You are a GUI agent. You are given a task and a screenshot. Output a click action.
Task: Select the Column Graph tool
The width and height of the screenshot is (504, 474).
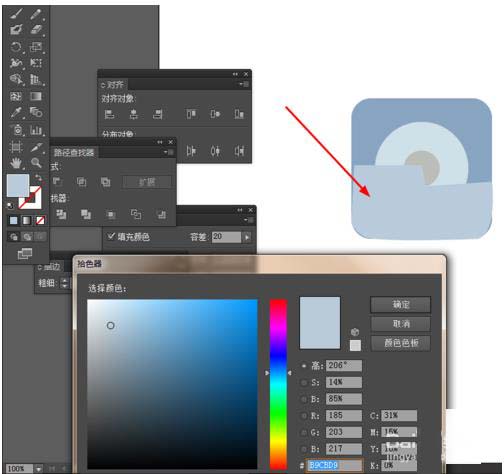pyautogui.click(x=36, y=130)
